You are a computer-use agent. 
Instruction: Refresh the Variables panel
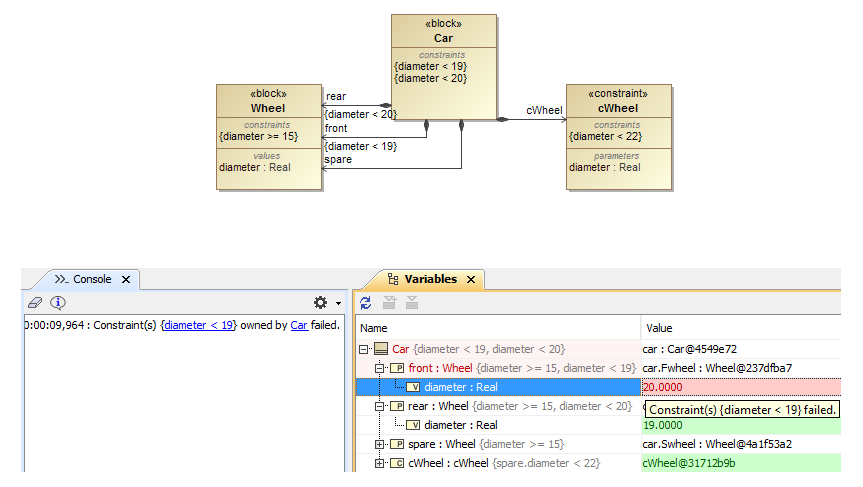(x=366, y=302)
